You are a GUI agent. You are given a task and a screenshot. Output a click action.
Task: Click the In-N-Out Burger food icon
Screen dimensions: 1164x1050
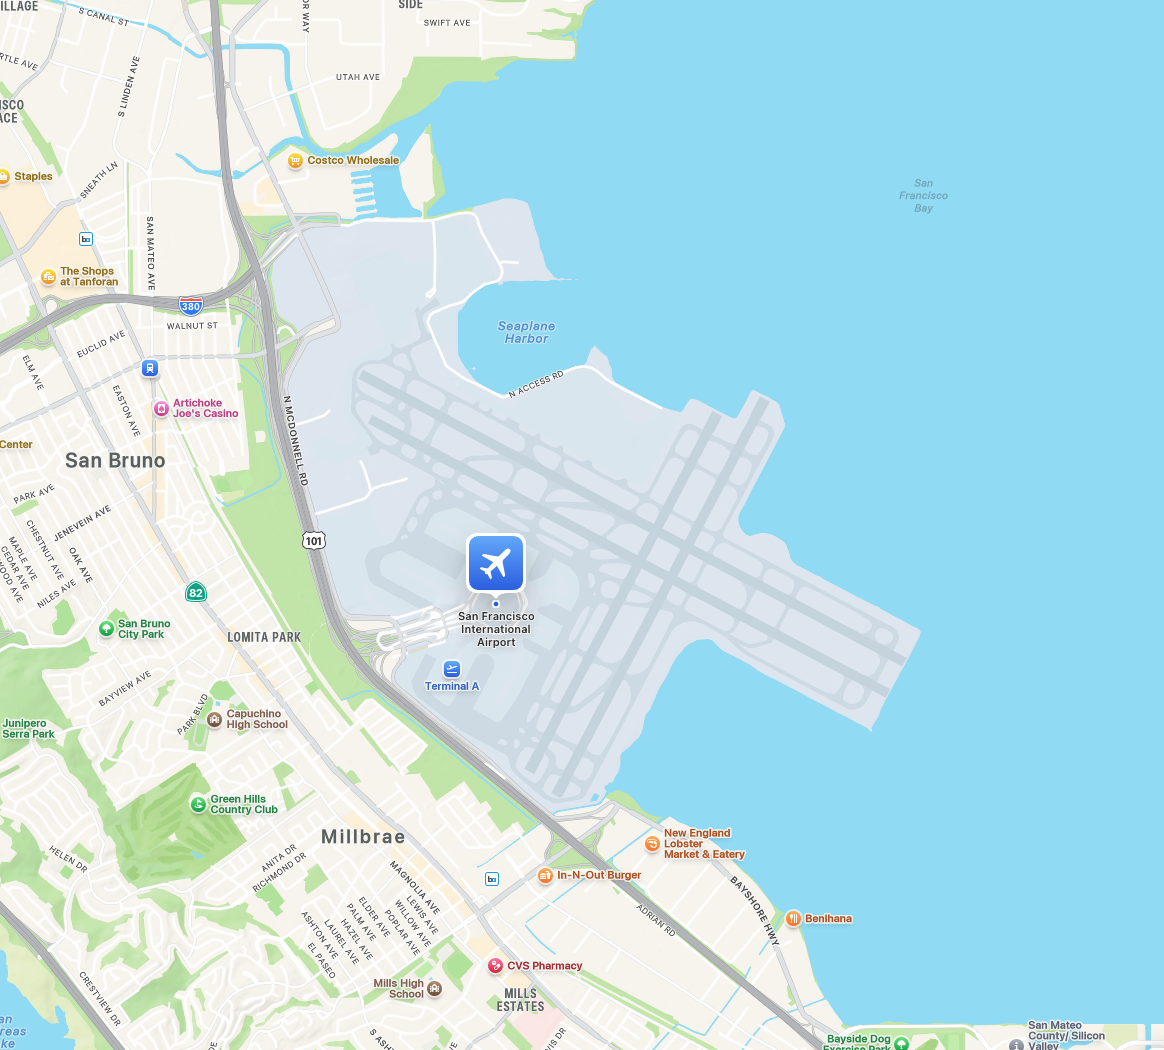click(545, 875)
